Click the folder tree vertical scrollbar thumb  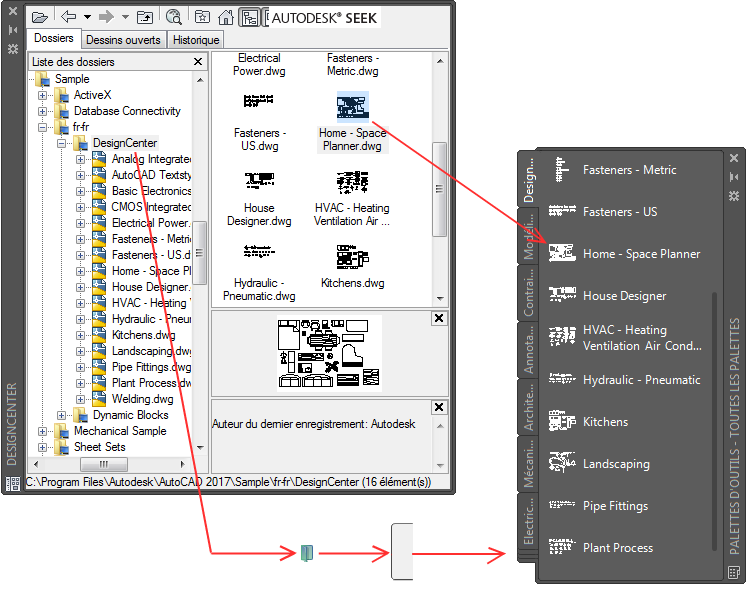[x=200, y=253]
